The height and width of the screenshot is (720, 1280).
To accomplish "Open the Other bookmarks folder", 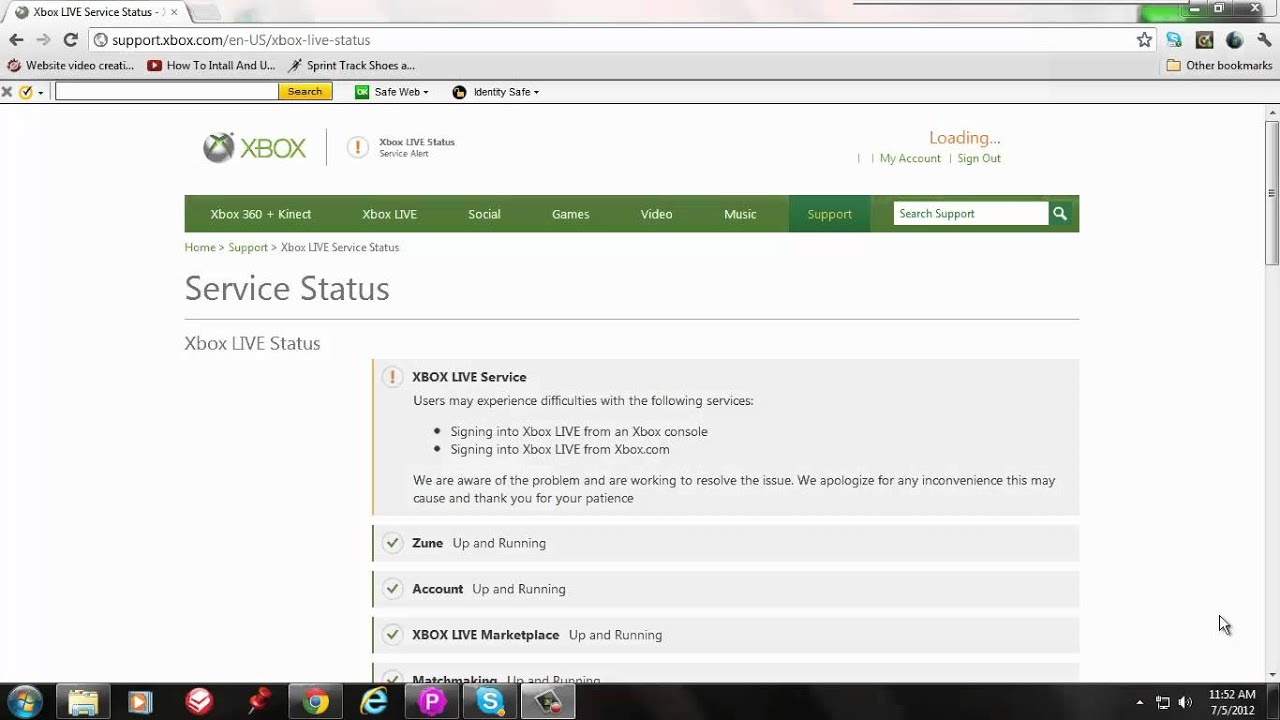I will [x=1219, y=65].
